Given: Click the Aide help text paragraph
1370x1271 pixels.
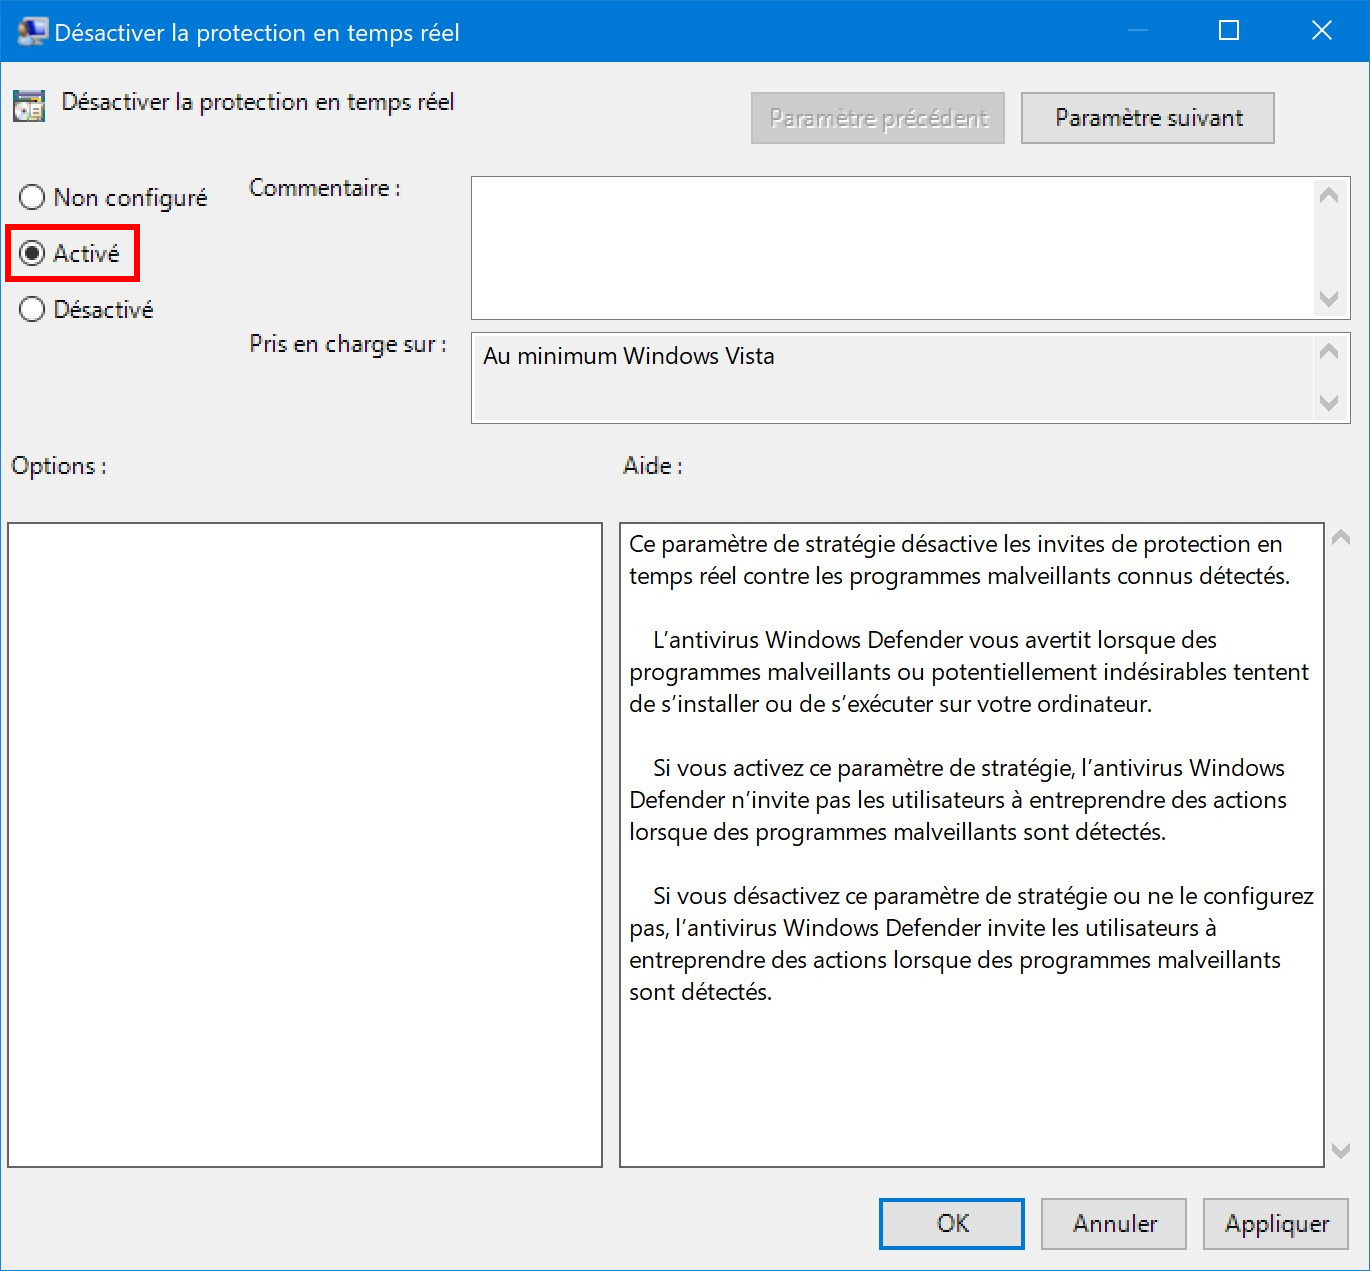Looking at the screenshot, I should click(970, 768).
